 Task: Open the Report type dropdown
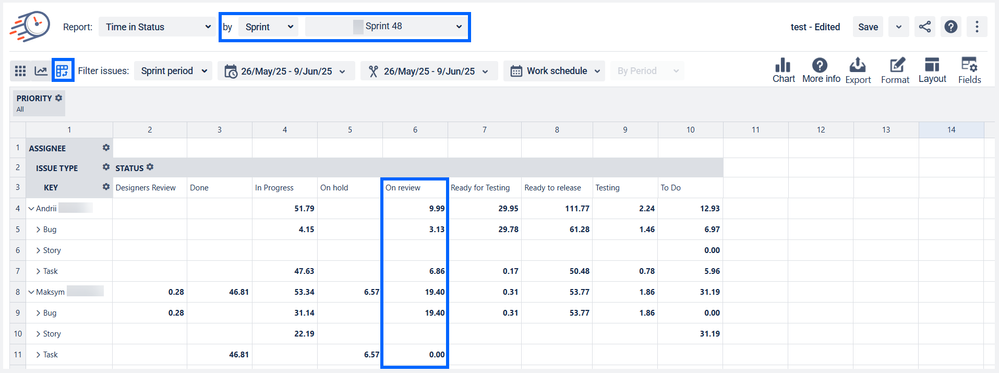tap(156, 27)
